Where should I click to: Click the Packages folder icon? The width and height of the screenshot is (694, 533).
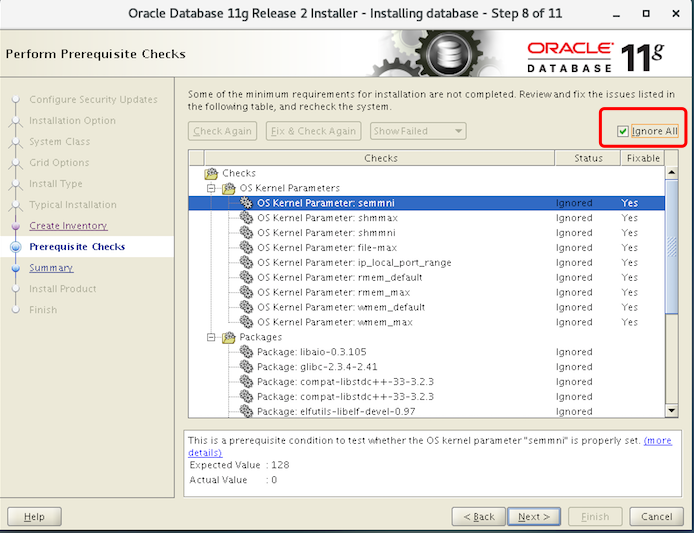[x=229, y=337]
